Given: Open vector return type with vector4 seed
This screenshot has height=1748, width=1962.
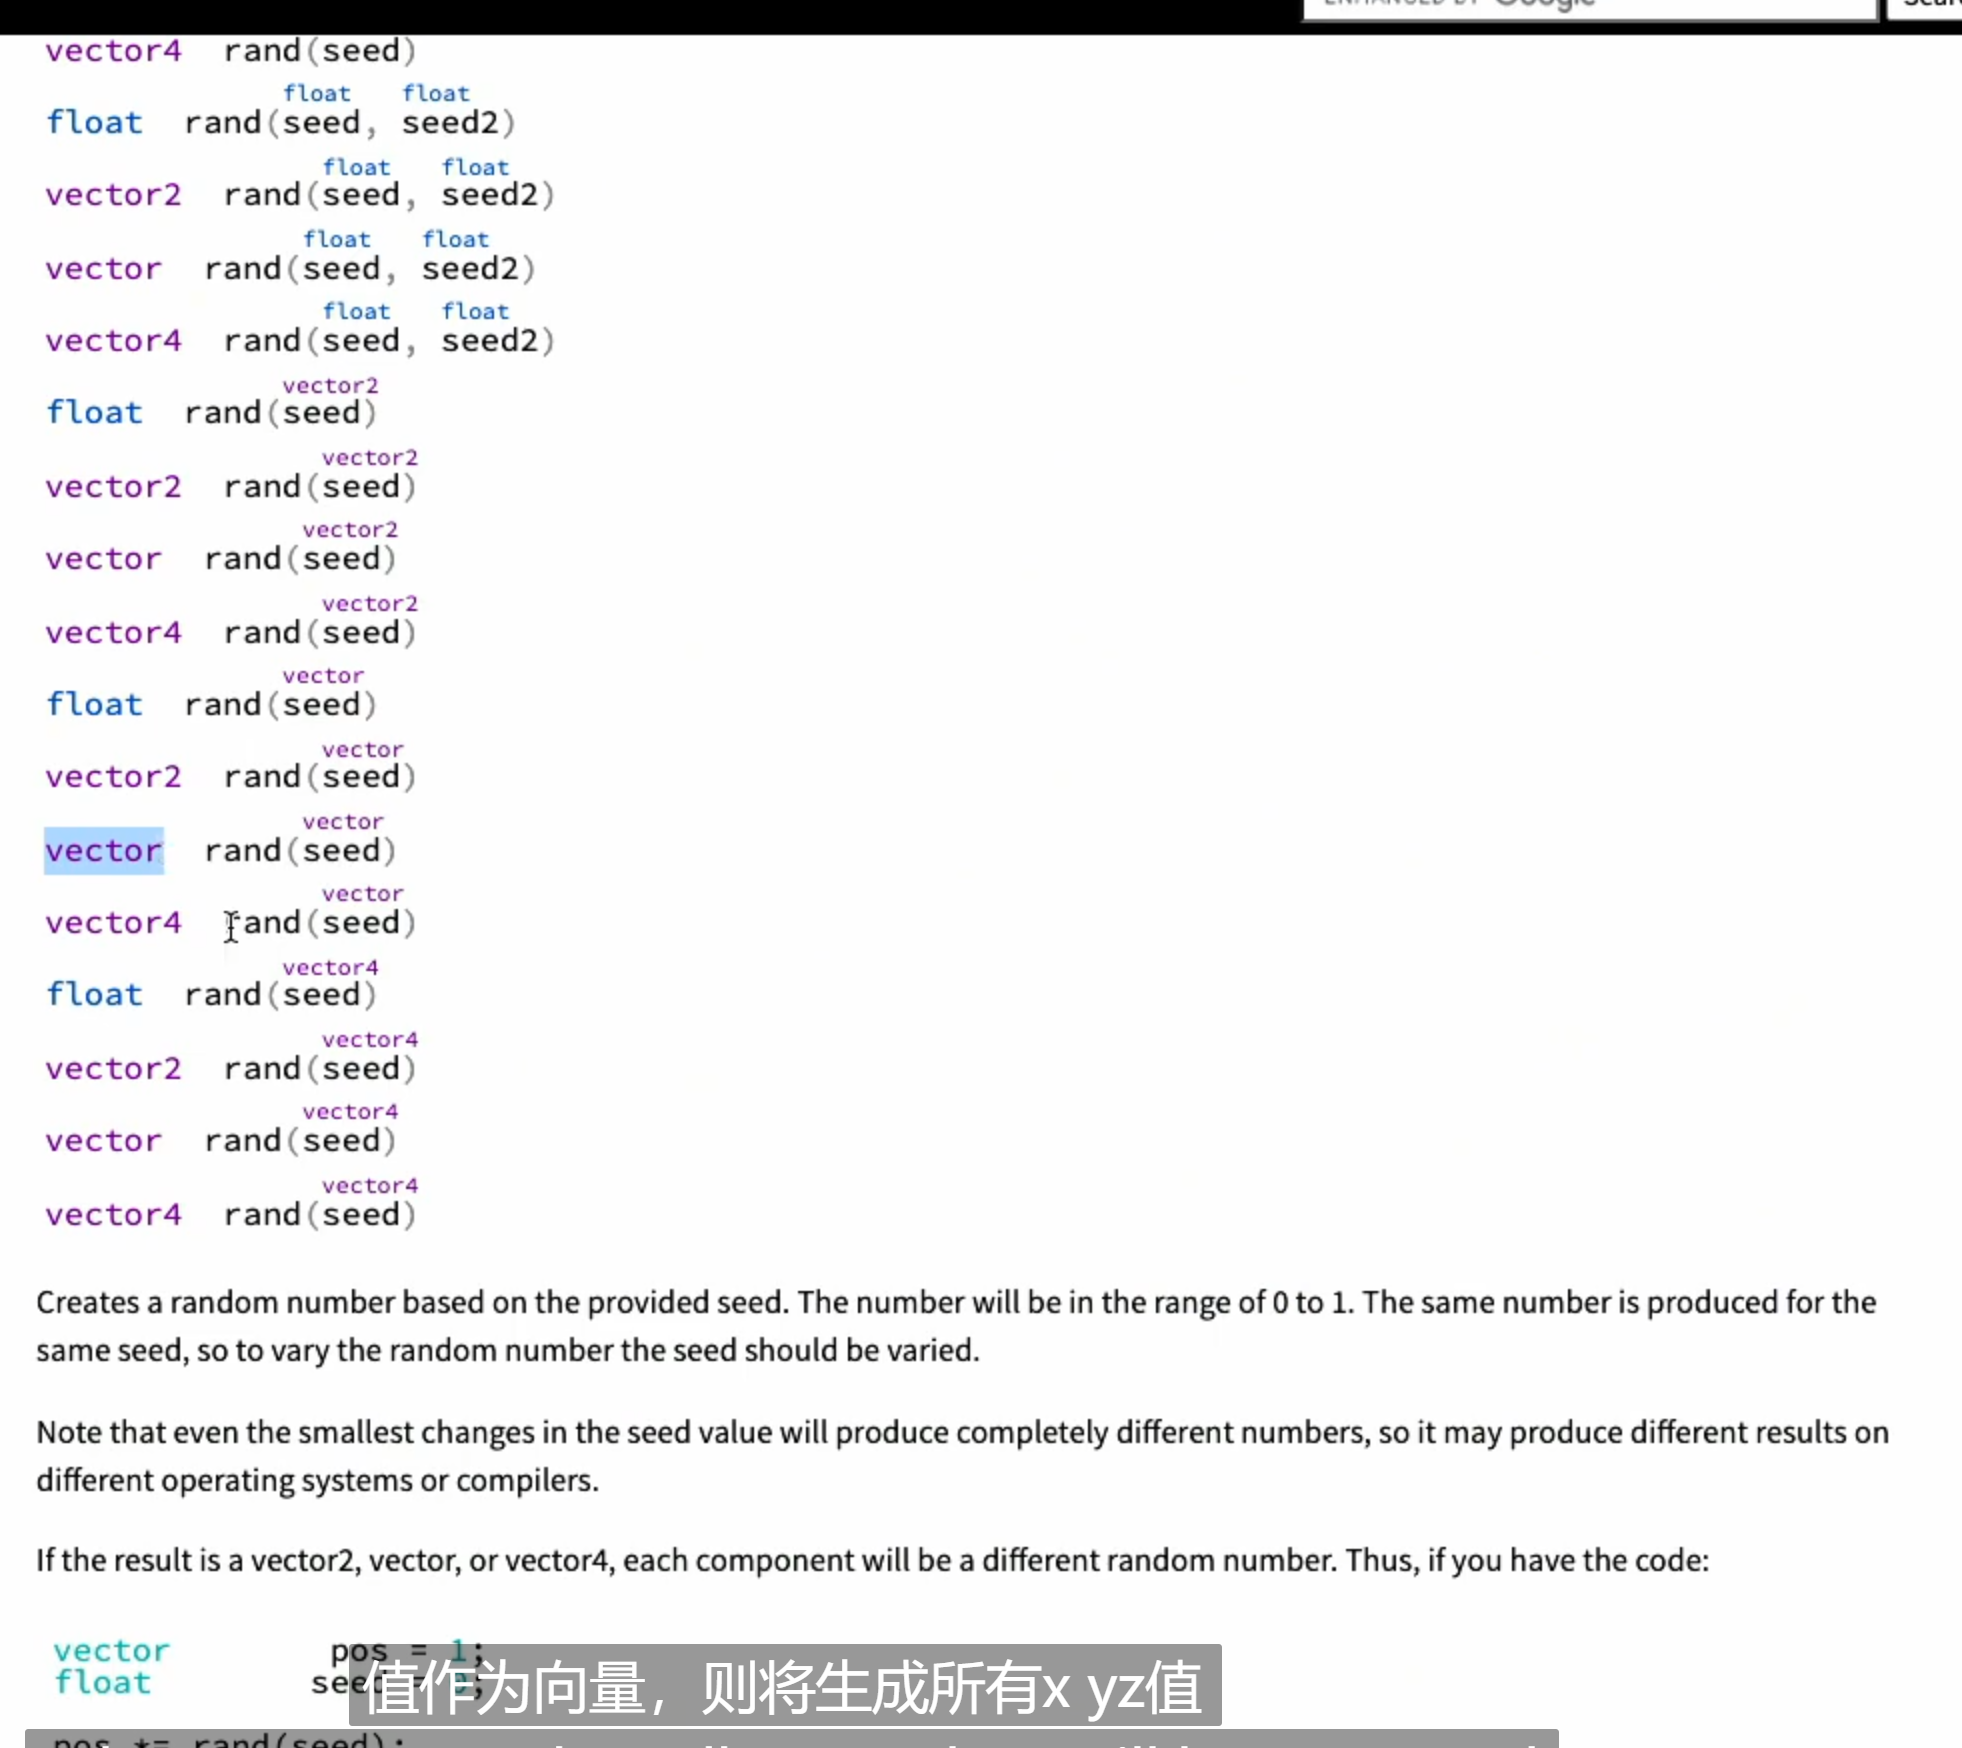Looking at the screenshot, I should pyautogui.click(x=103, y=1141).
